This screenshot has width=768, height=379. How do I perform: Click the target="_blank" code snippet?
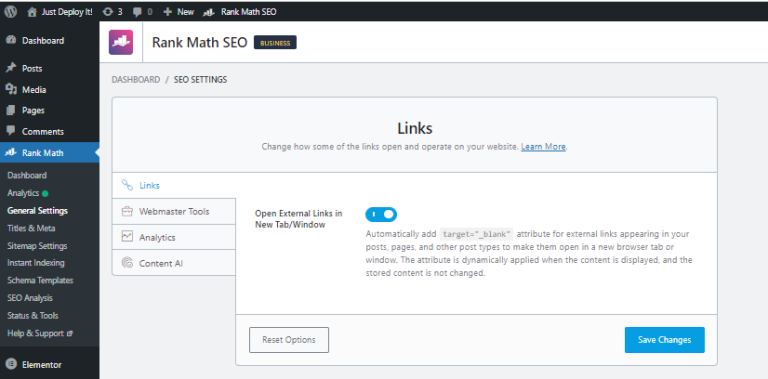pyautogui.click(x=477, y=234)
